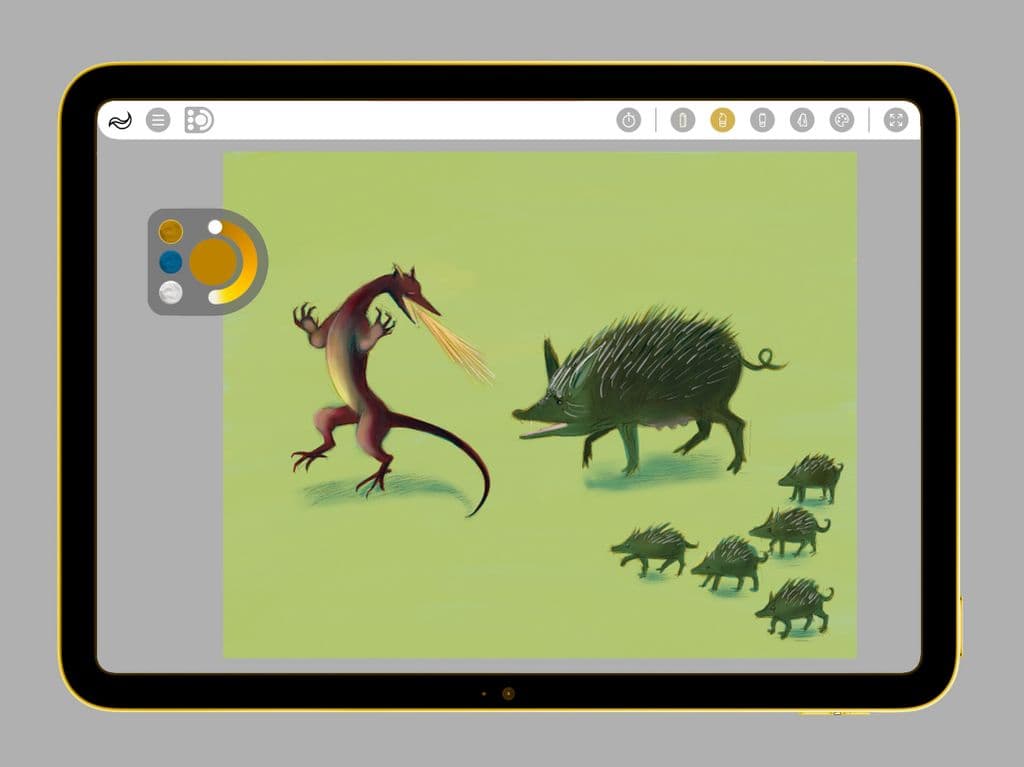Image resolution: width=1024 pixels, height=767 pixels.
Task: Pick the blue swatch in the color panel
Action: tap(170, 262)
